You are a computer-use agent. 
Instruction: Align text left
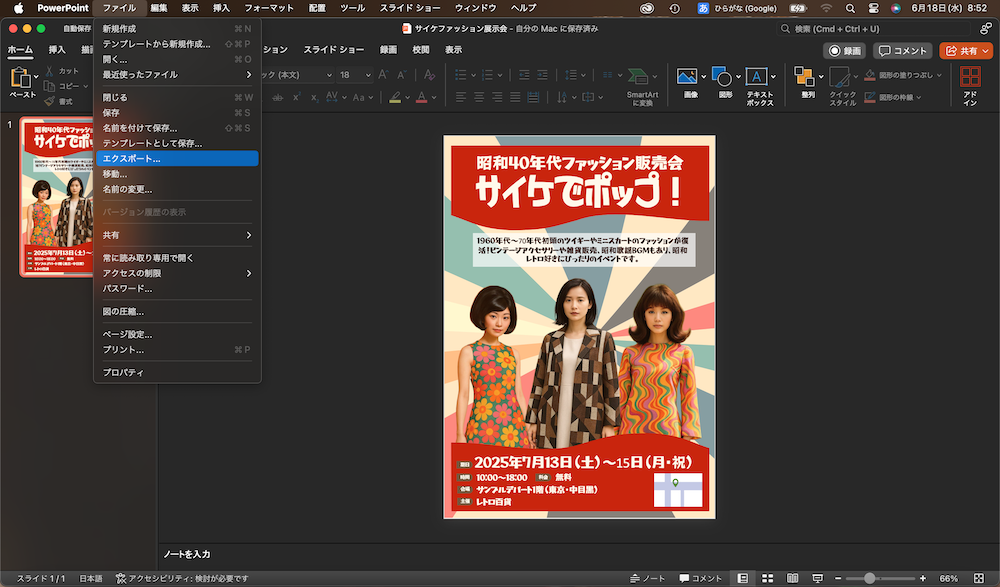click(460, 97)
